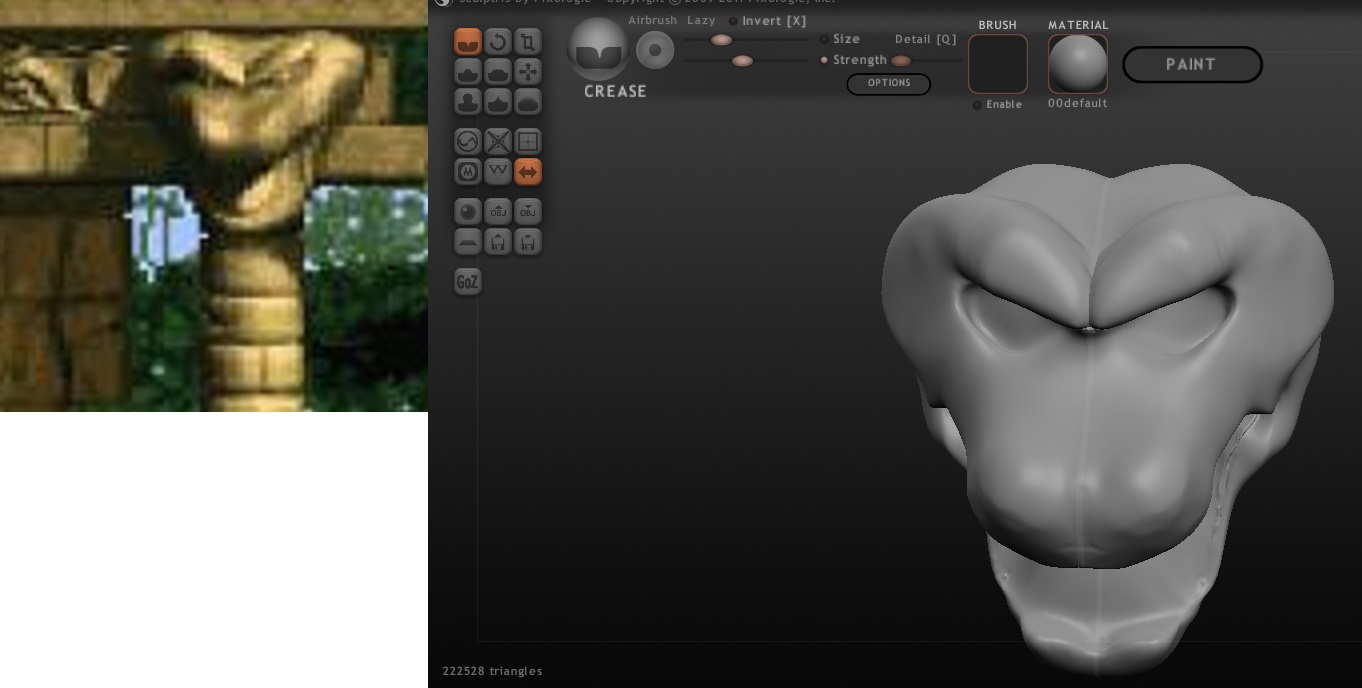Choose the Grab tool with four arrows
The width and height of the screenshot is (1362, 688).
click(x=528, y=72)
